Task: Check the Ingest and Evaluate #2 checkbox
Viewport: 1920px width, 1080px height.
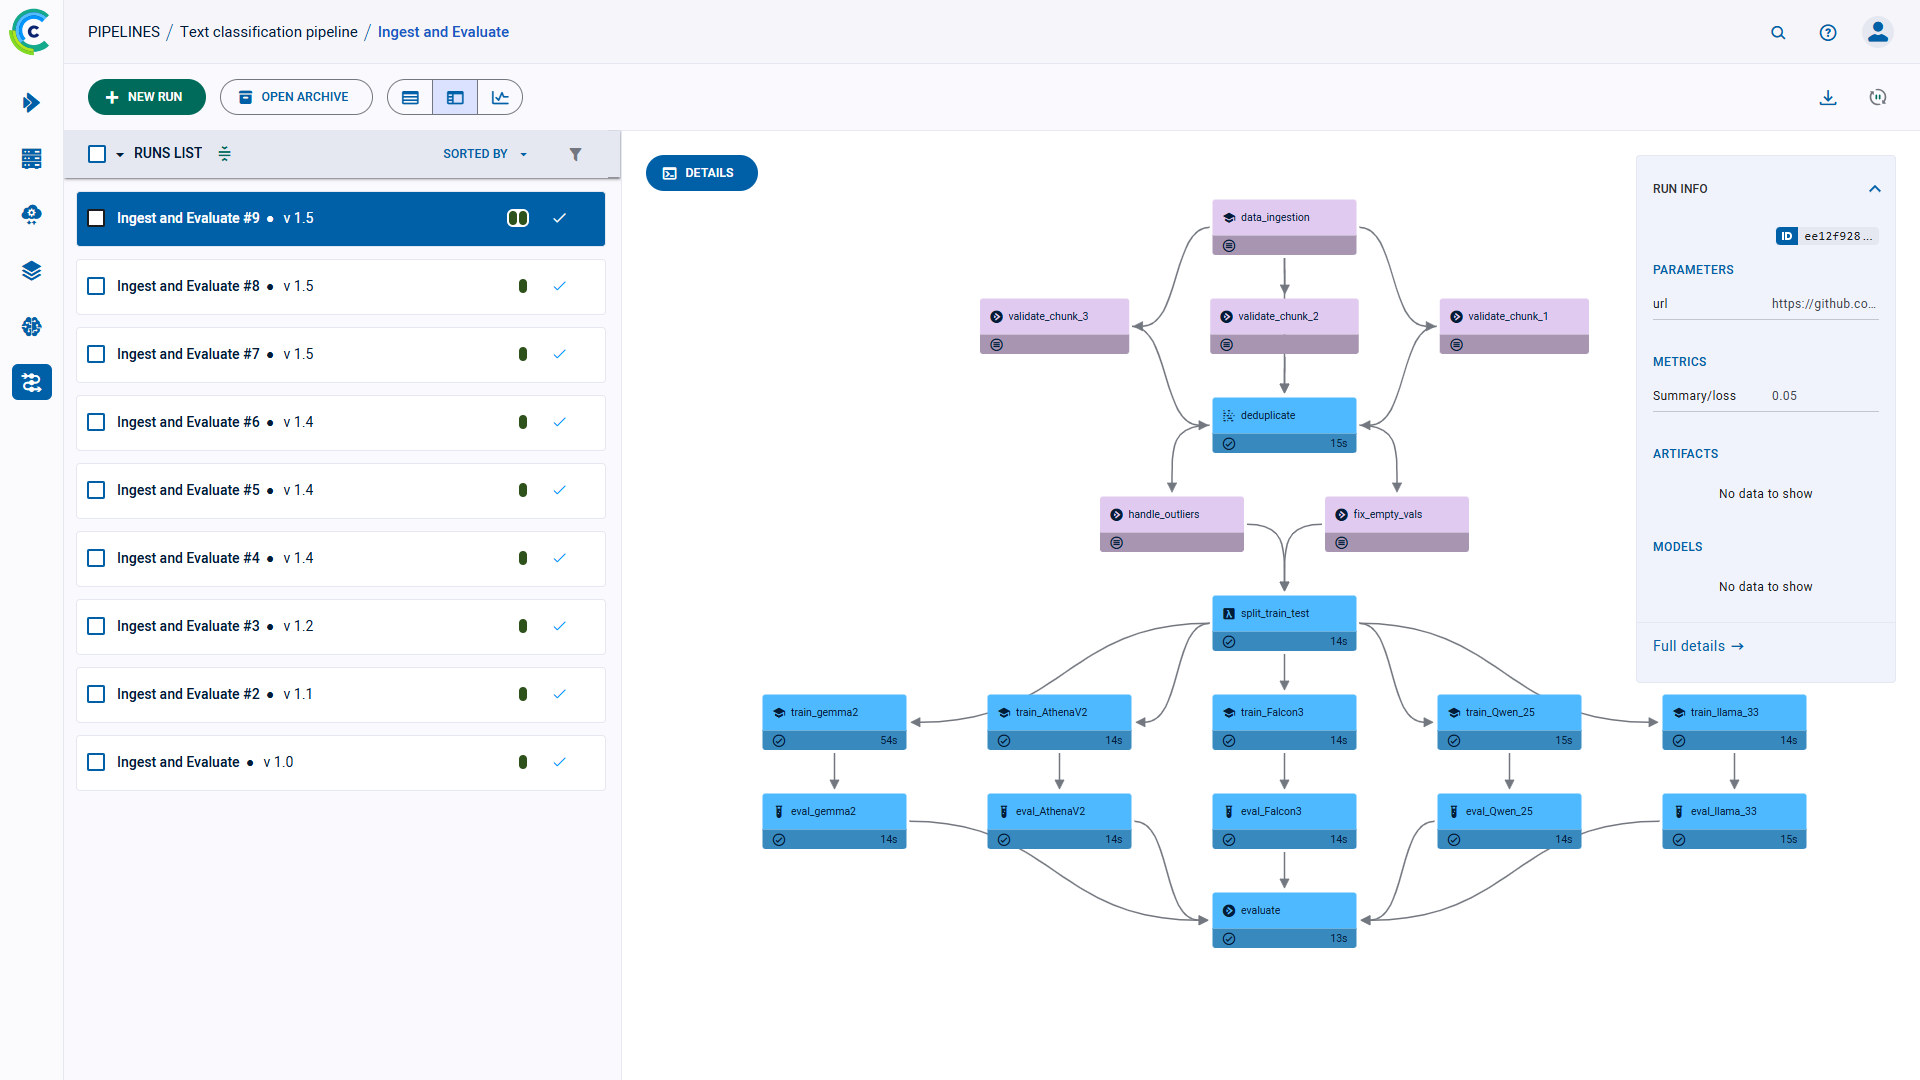Action: pyautogui.click(x=96, y=694)
